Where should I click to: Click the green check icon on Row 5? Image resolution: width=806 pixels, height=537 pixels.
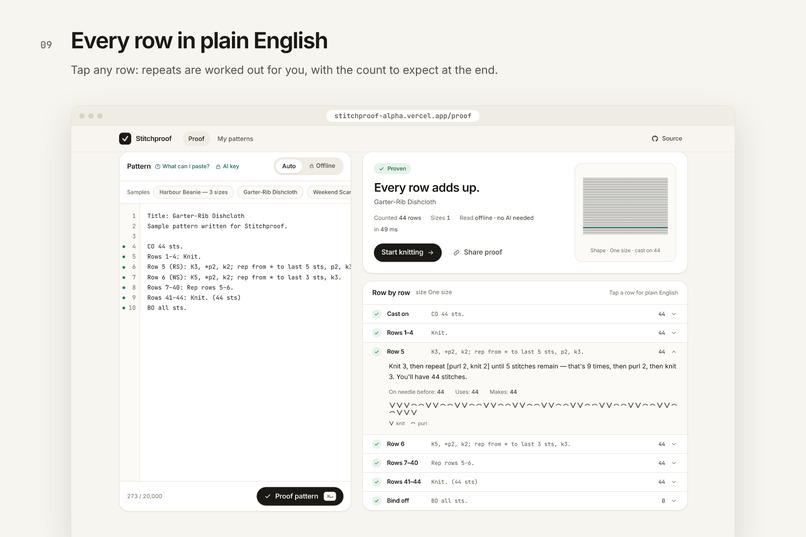377,352
